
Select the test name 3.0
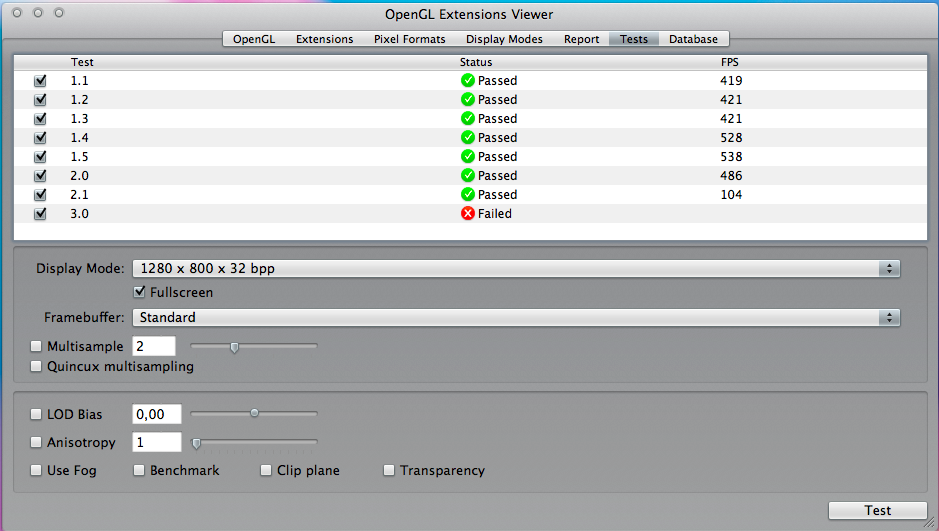coord(80,214)
